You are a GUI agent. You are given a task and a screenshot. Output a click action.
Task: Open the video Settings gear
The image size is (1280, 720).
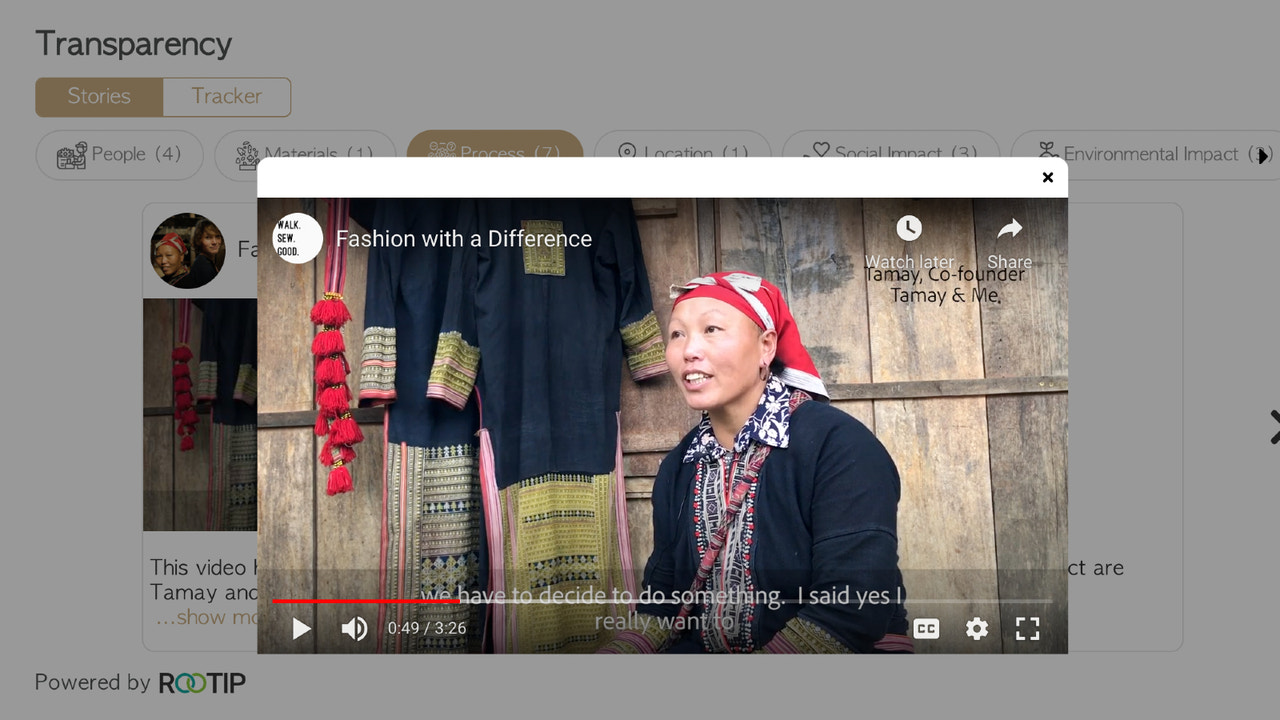pos(977,628)
